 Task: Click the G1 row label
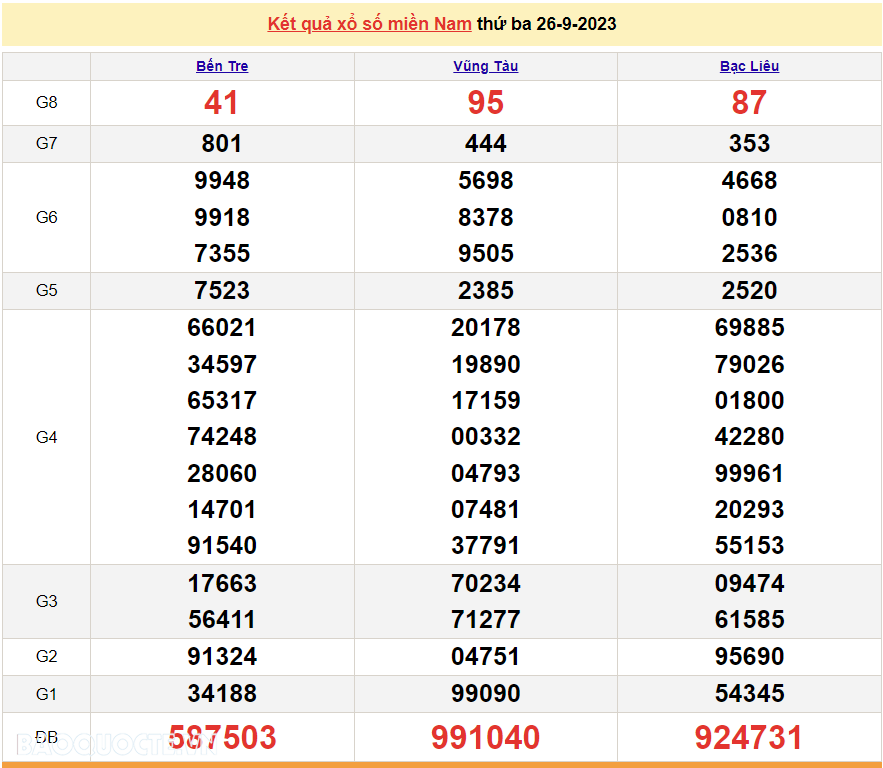click(46, 693)
